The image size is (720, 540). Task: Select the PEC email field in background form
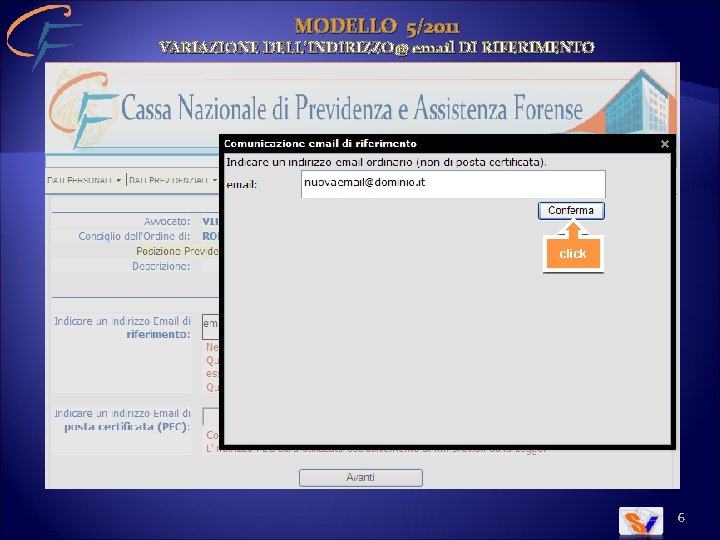210,417
